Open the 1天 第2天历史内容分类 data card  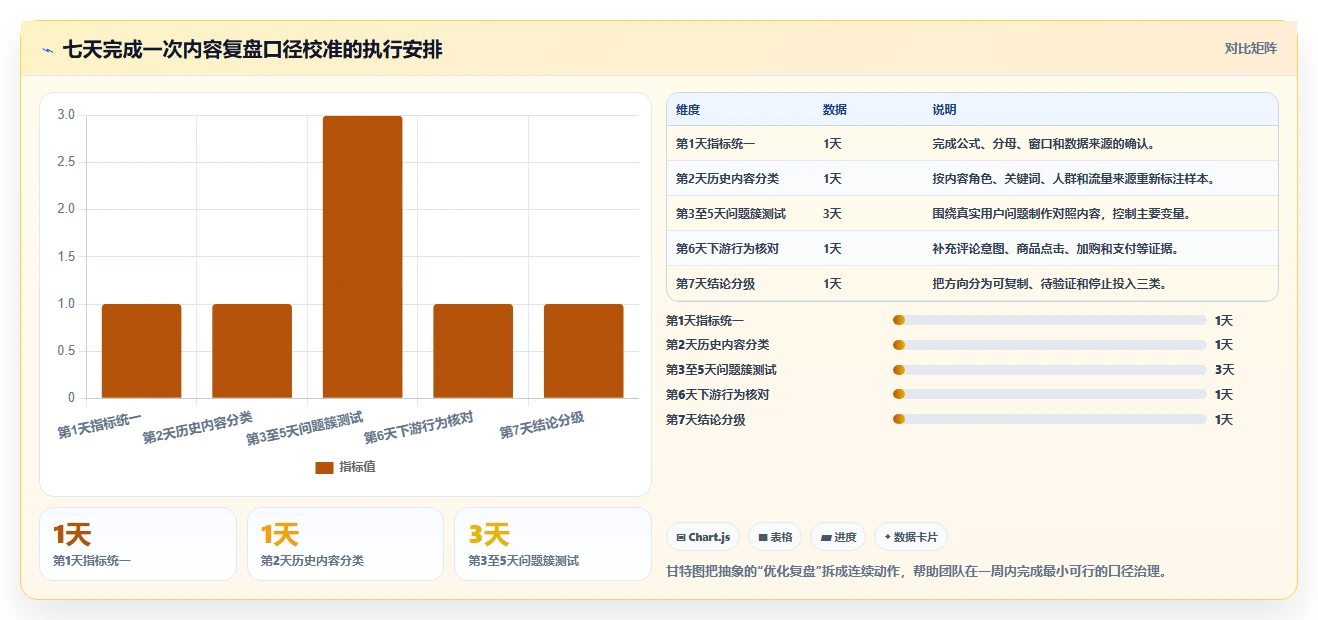click(x=345, y=544)
